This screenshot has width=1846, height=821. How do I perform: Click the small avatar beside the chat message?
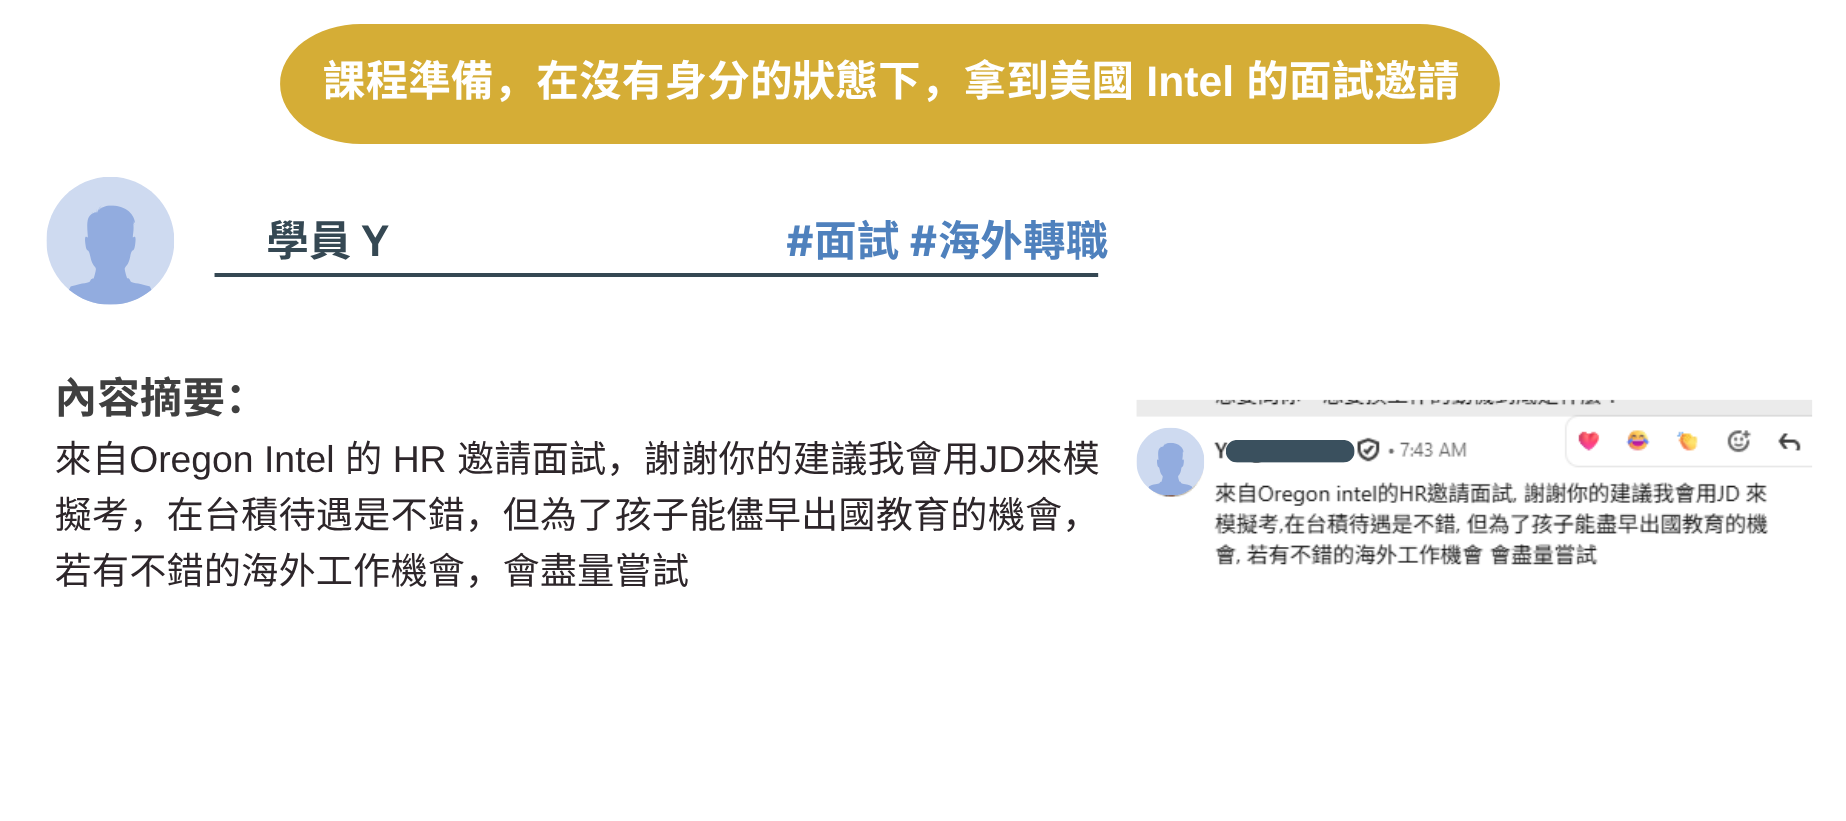[x=1170, y=462]
